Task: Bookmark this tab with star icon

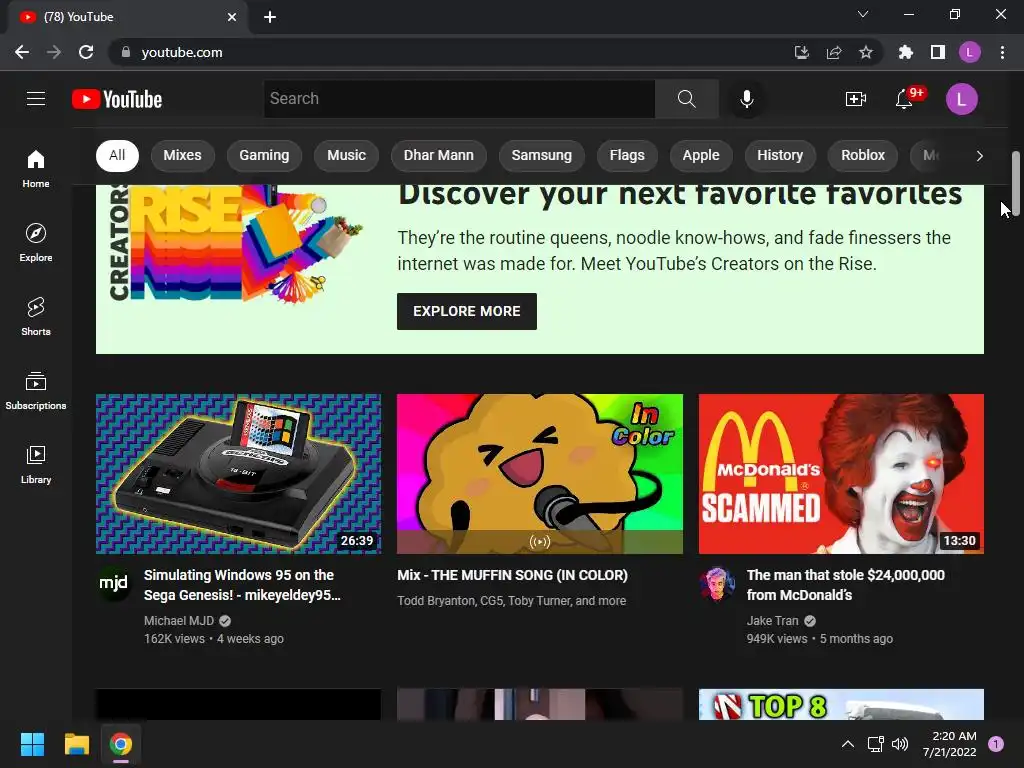Action: 866,52
